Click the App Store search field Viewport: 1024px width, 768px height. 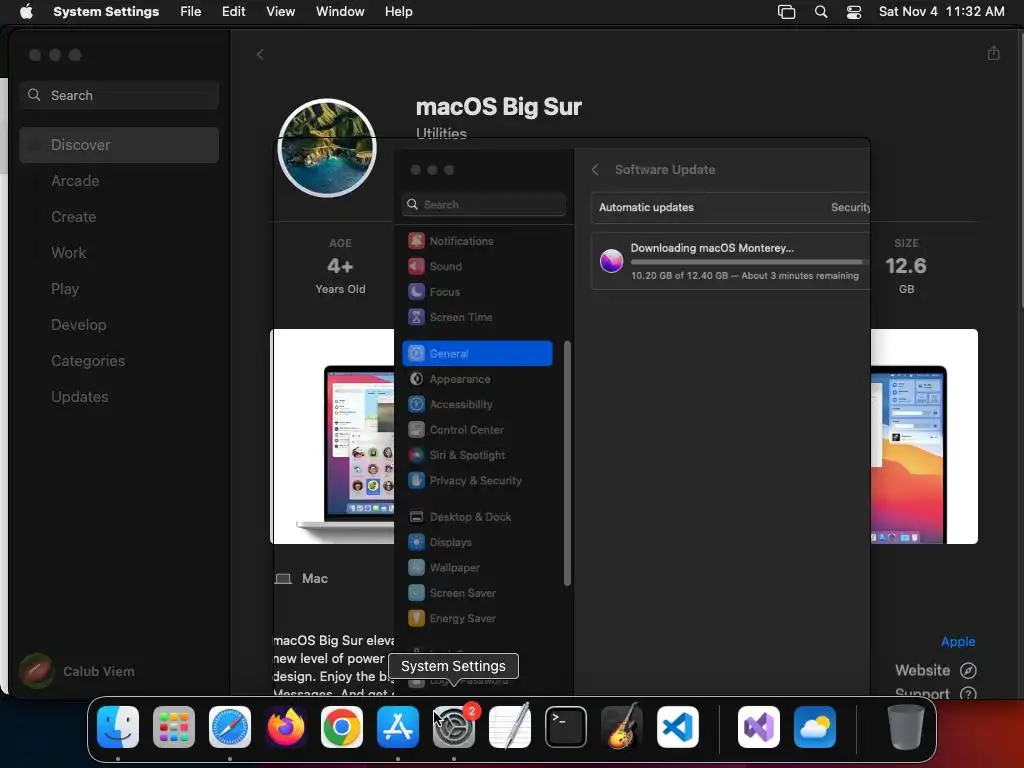pos(119,95)
